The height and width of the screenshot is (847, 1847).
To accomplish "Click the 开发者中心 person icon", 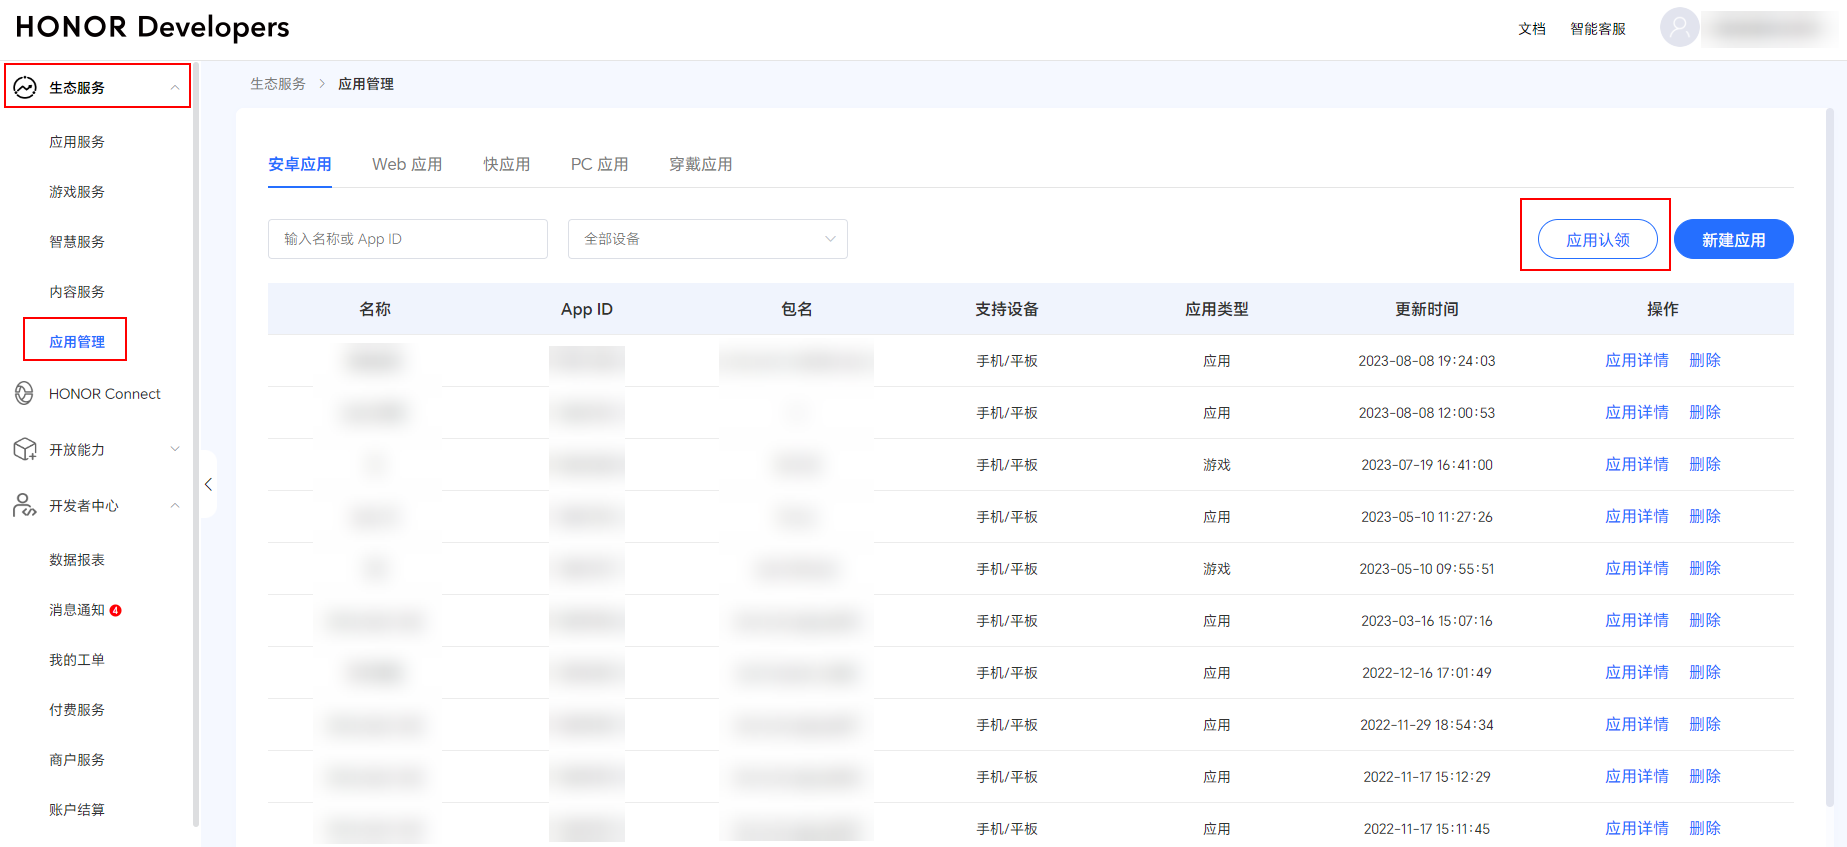I will [25, 505].
